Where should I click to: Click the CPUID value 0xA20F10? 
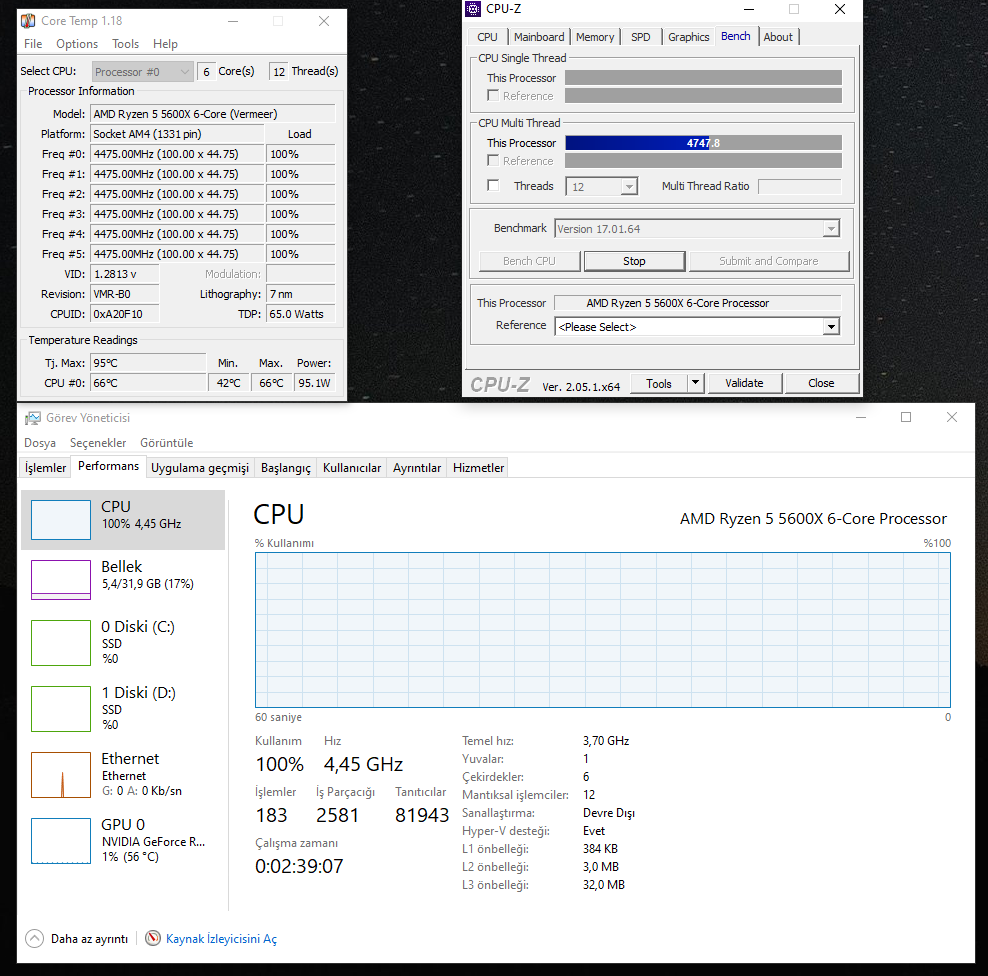[x=125, y=314]
